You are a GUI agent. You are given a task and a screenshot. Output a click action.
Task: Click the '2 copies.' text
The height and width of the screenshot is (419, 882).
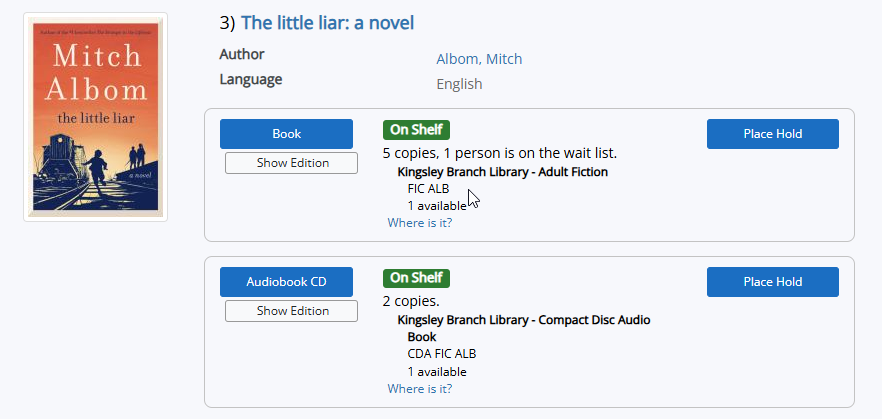[x=411, y=301]
